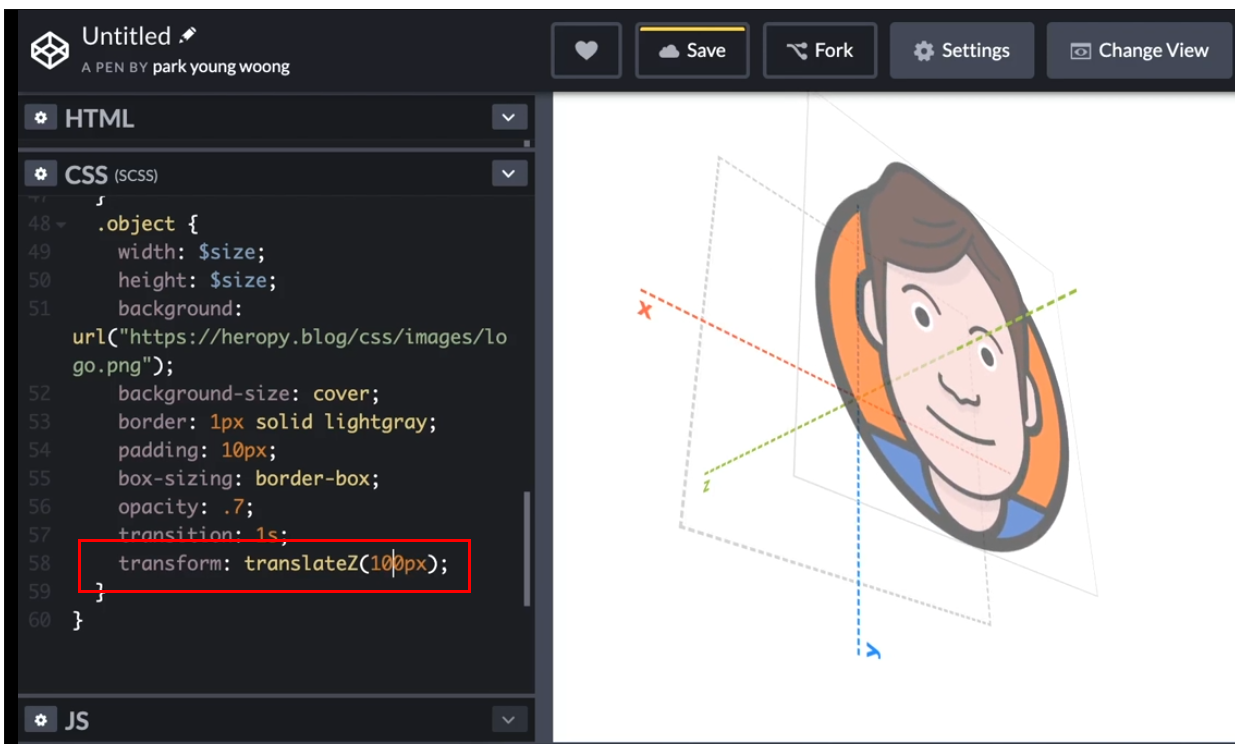Open HTML panel gear settings
1235x744 pixels.
[x=40, y=118]
